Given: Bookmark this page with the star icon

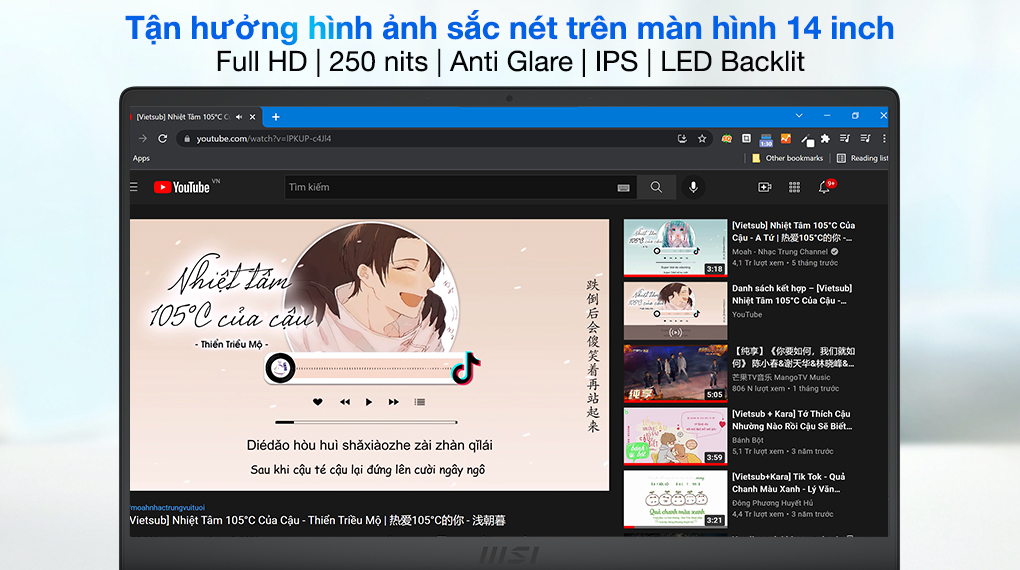Looking at the screenshot, I should click(x=702, y=138).
